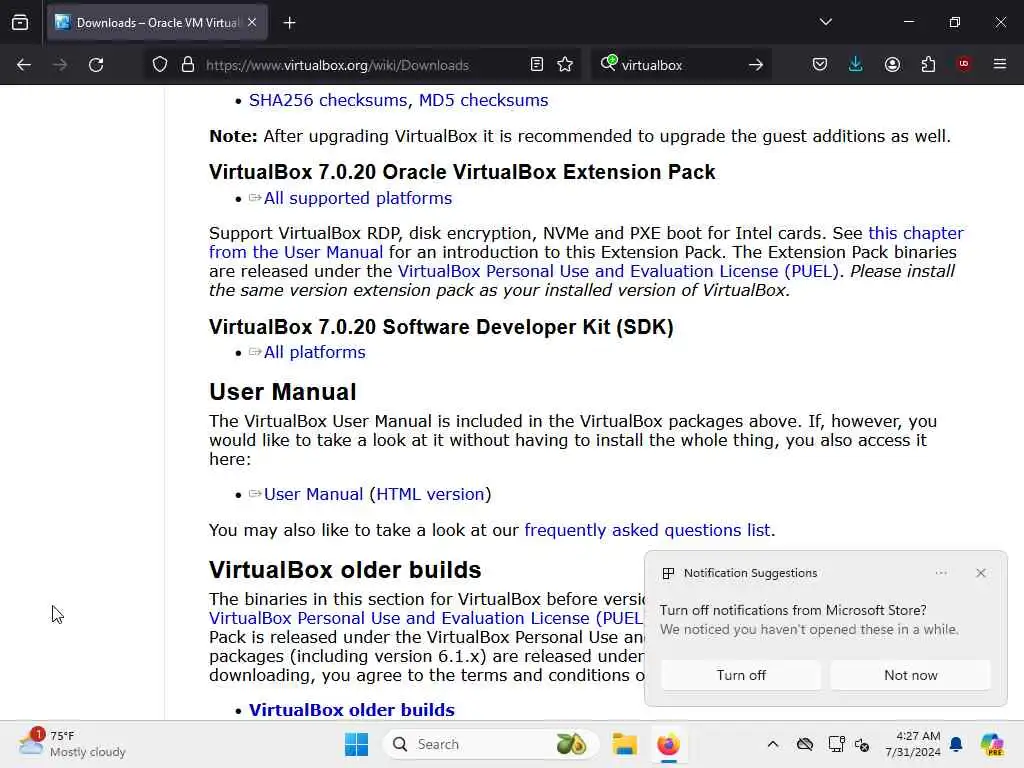Viewport: 1024px width, 768px height.
Task: Submit virtualbox search with arrow
Action: pyautogui.click(x=756, y=65)
